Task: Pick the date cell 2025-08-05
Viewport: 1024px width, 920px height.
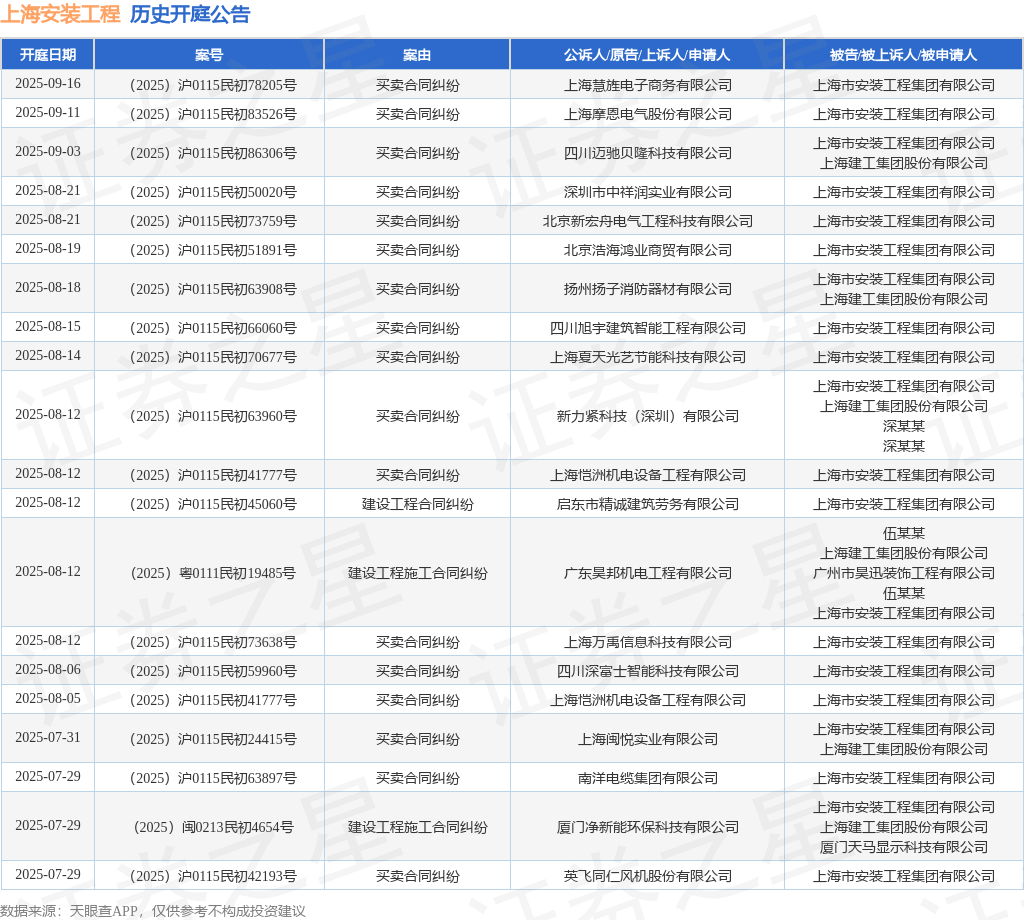Action: (x=48, y=699)
